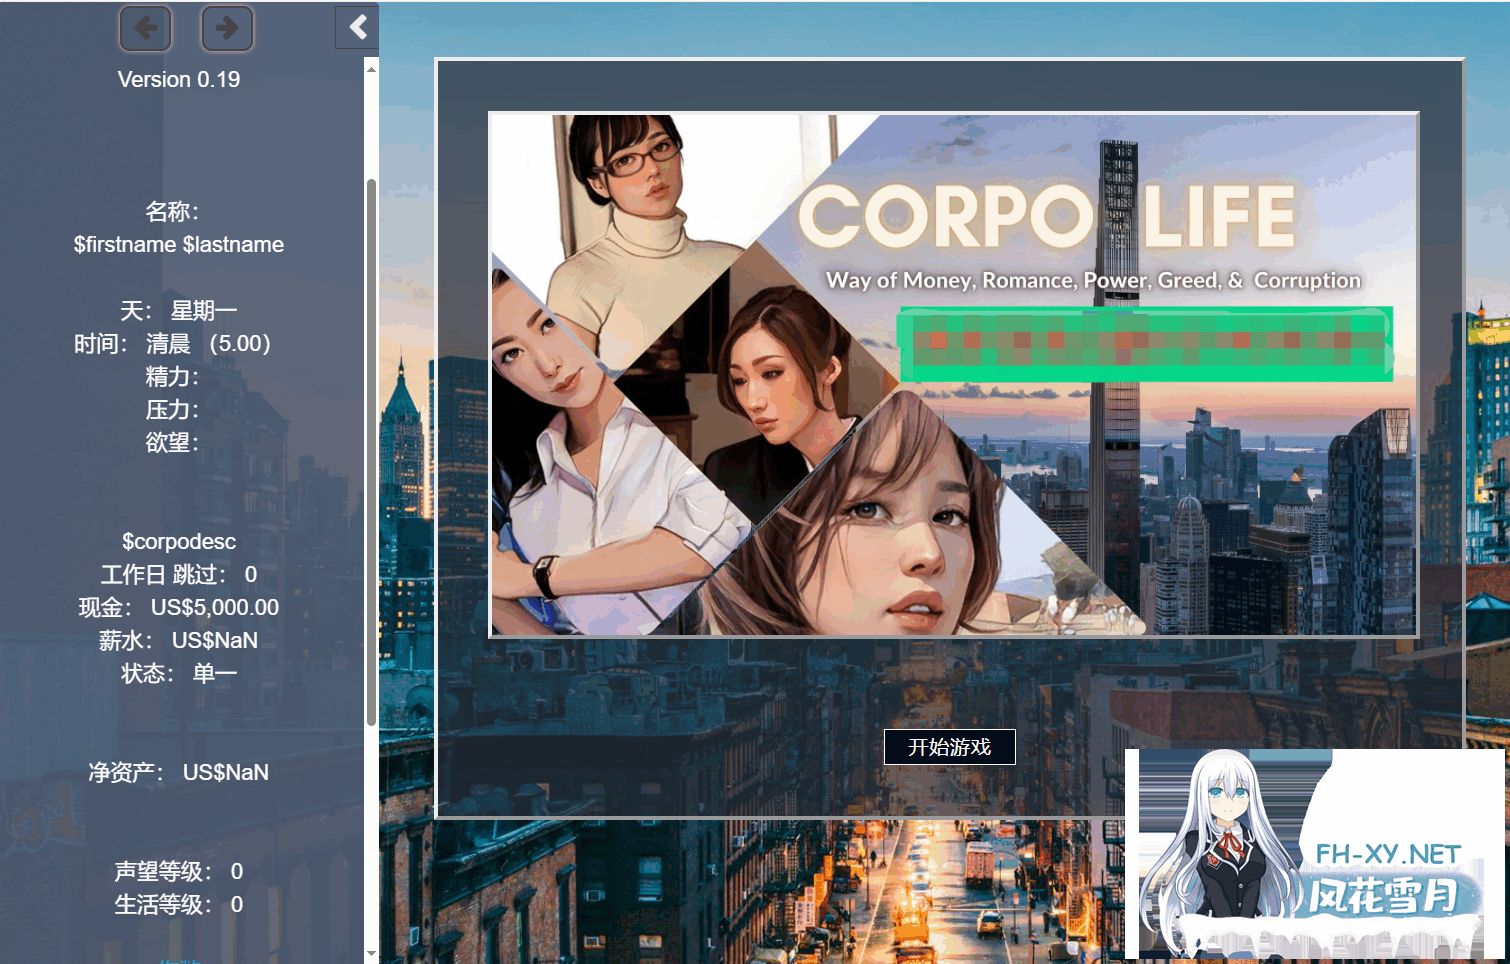
Task: Click the FH-XY.NET watermark logo
Action: pos(1390,855)
